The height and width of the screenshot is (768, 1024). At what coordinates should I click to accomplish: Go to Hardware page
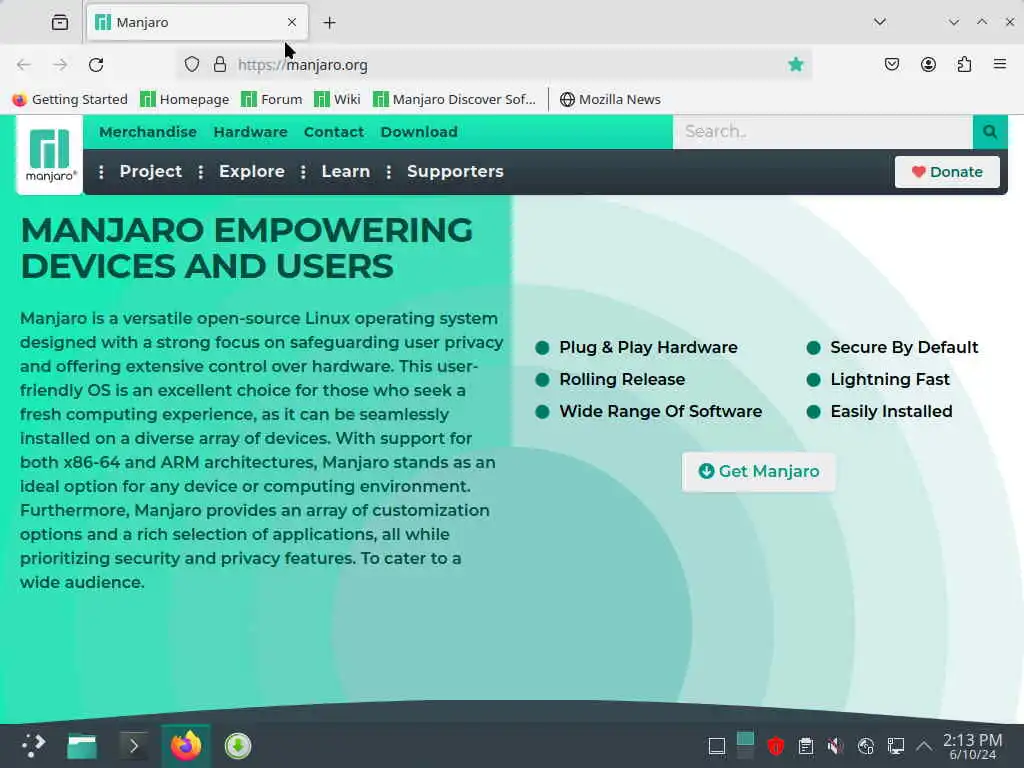coord(250,132)
